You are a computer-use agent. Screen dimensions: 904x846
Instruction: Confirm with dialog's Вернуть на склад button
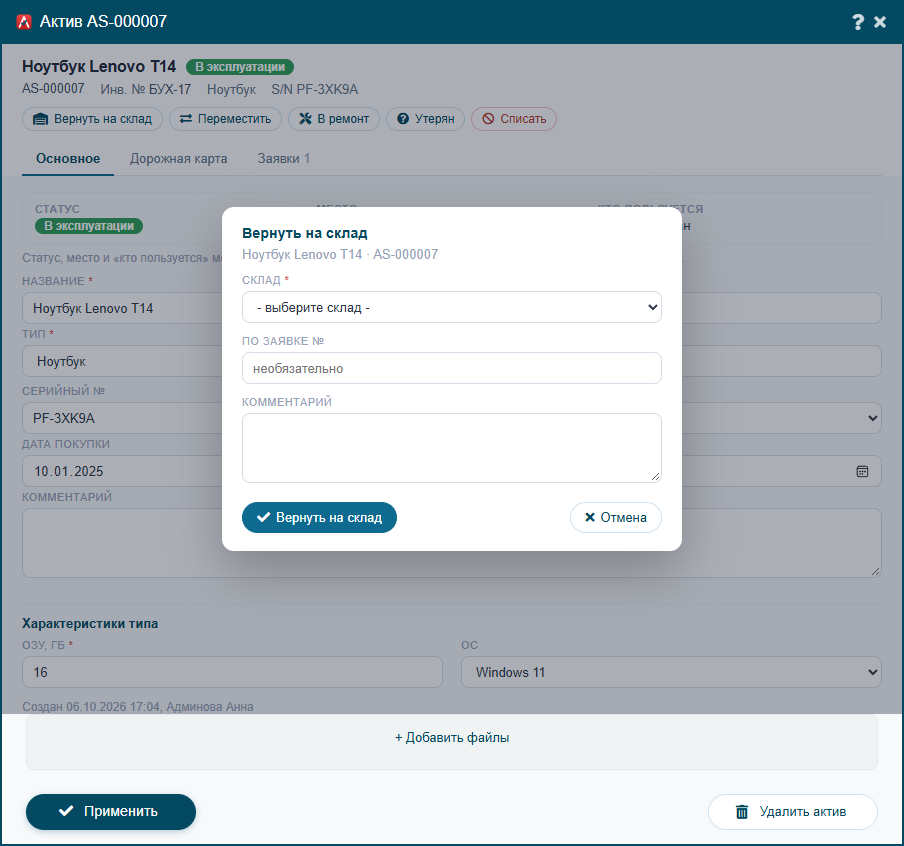tap(319, 517)
